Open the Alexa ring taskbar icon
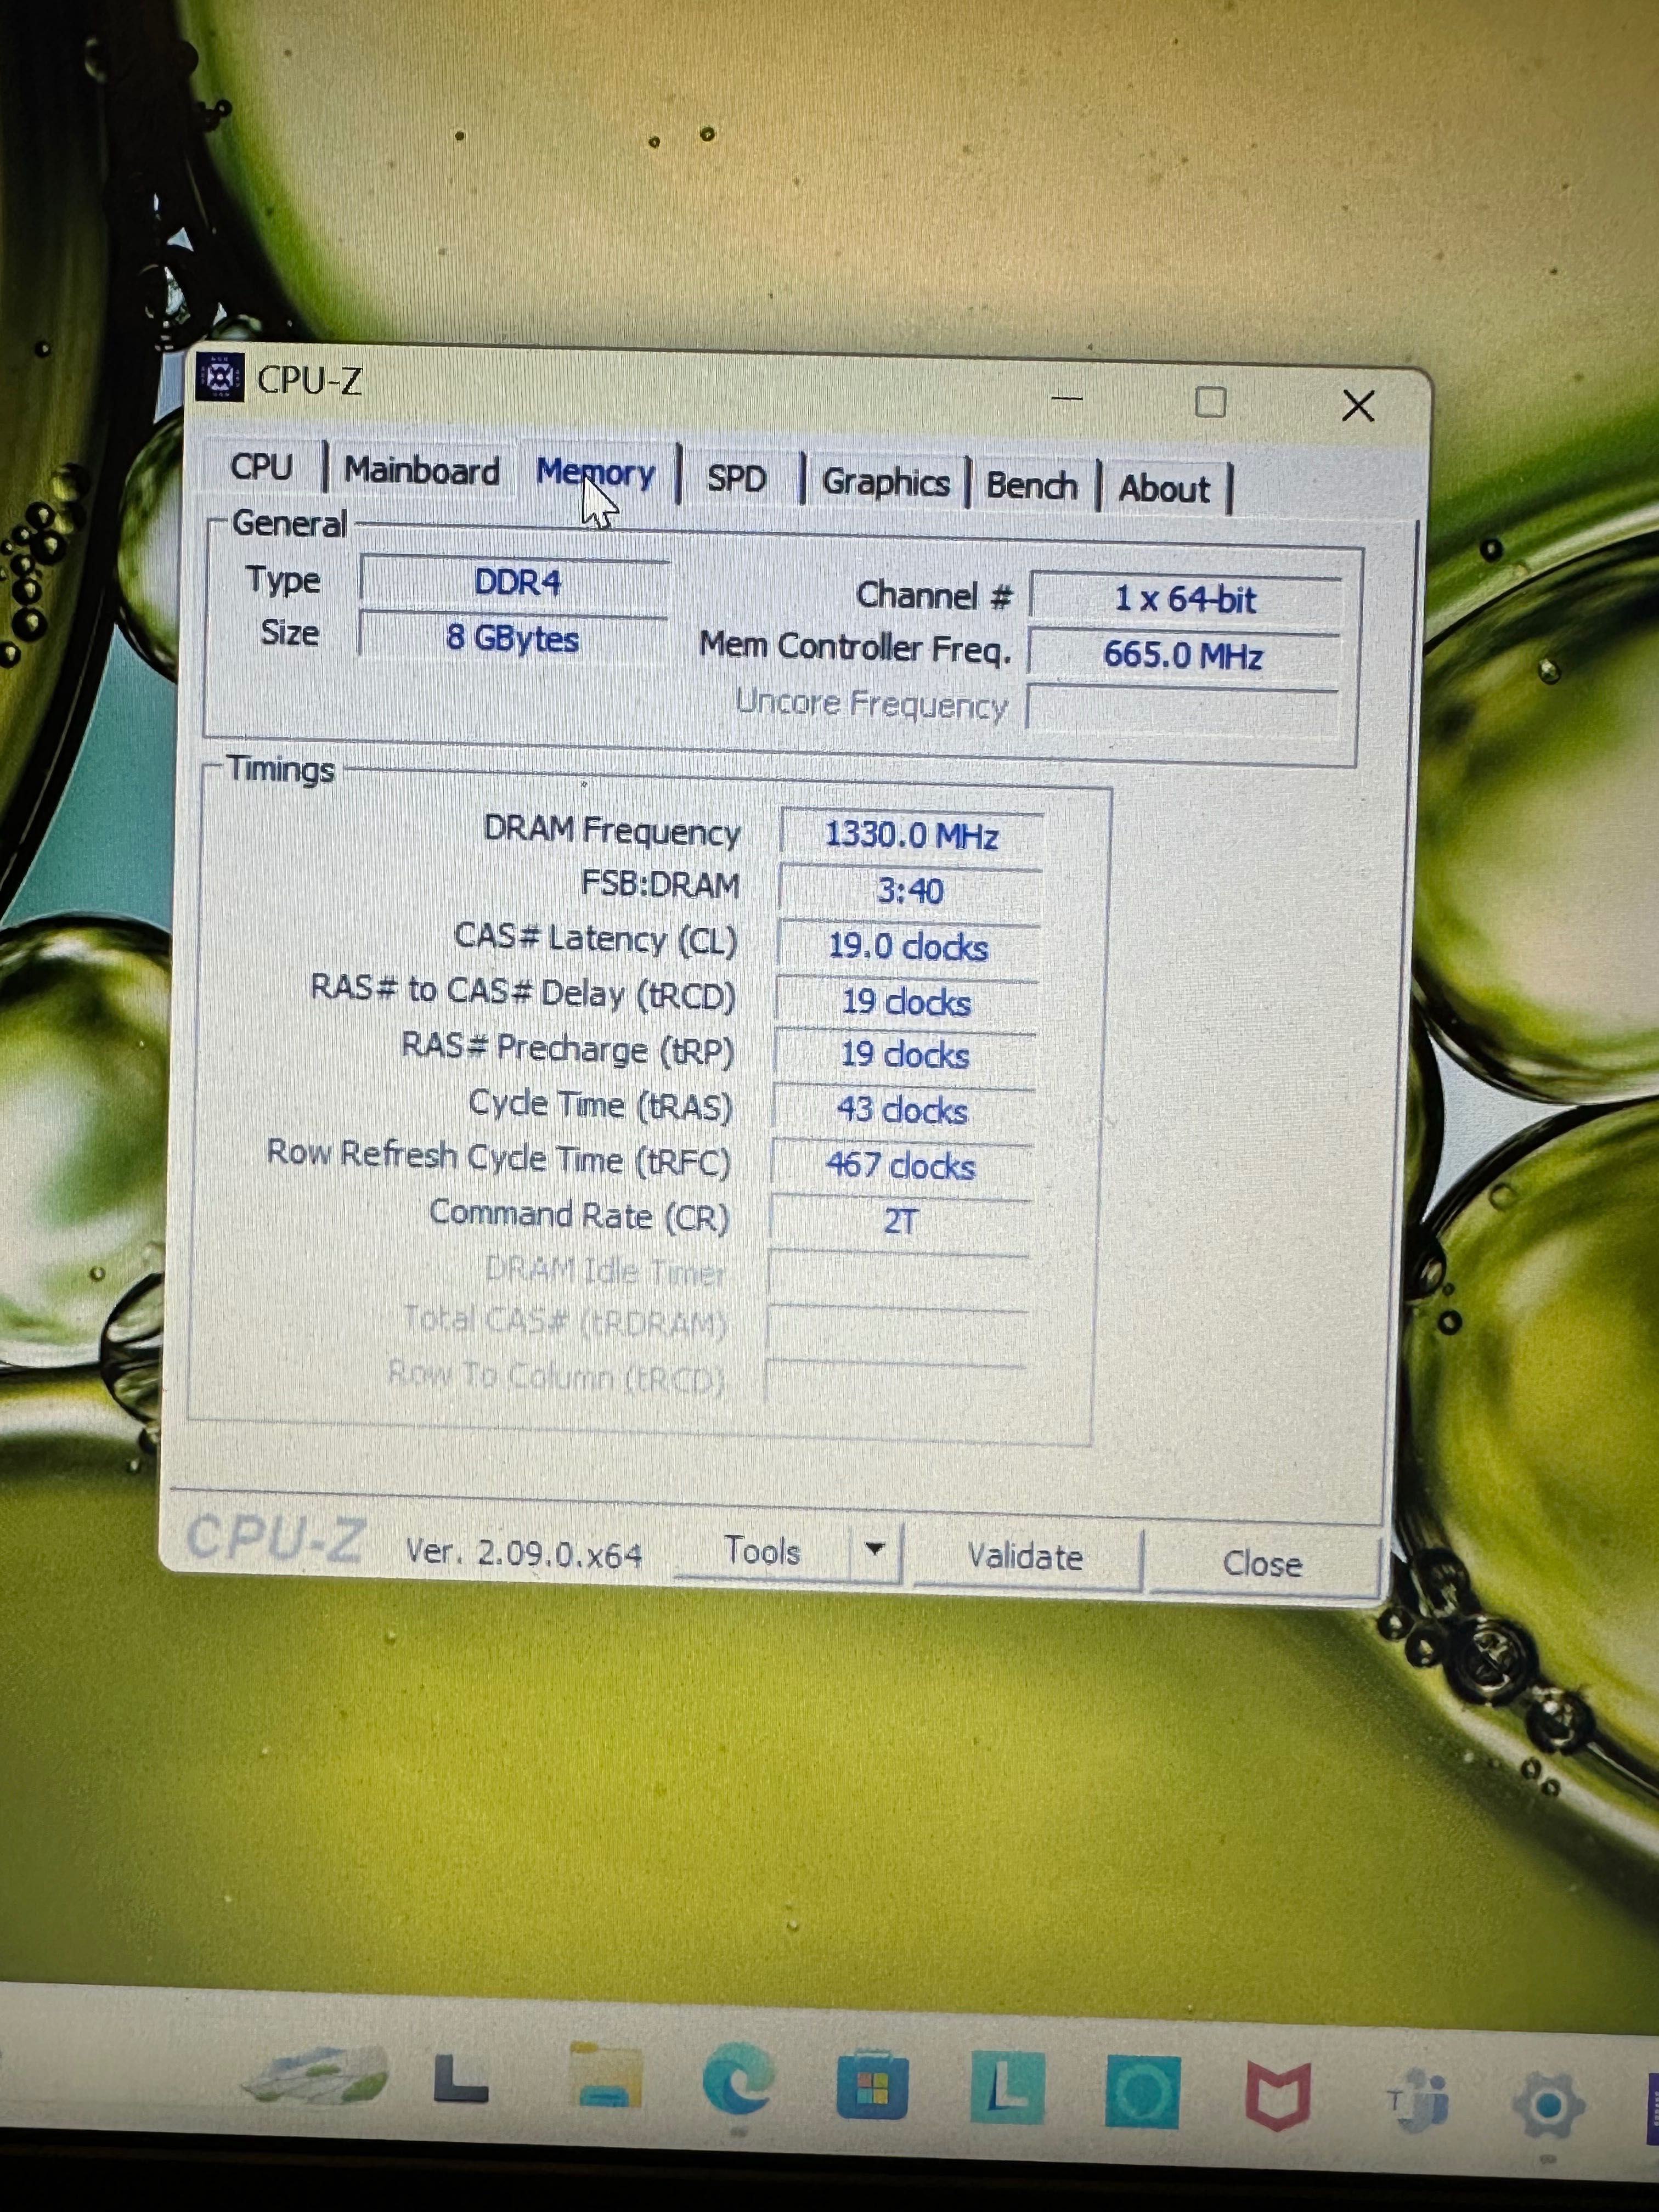This screenshot has width=1659, height=2212. [x=1142, y=2092]
